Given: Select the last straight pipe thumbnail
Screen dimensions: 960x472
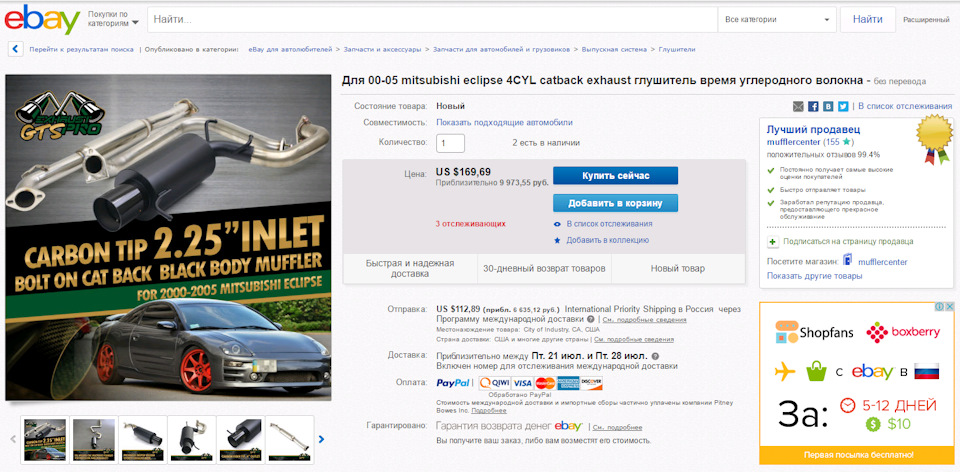Looking at the screenshot, I should (290, 439).
